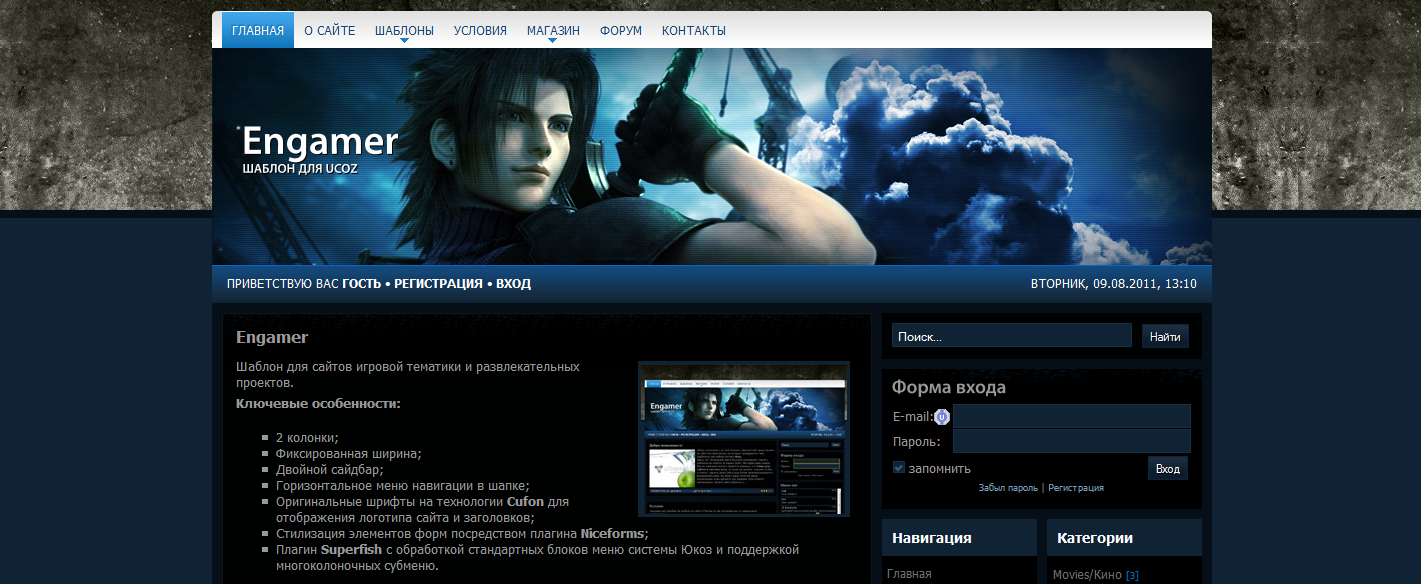1421x584 pixels.
Task: Open the Engamer template preview thumbnail
Action: point(744,439)
